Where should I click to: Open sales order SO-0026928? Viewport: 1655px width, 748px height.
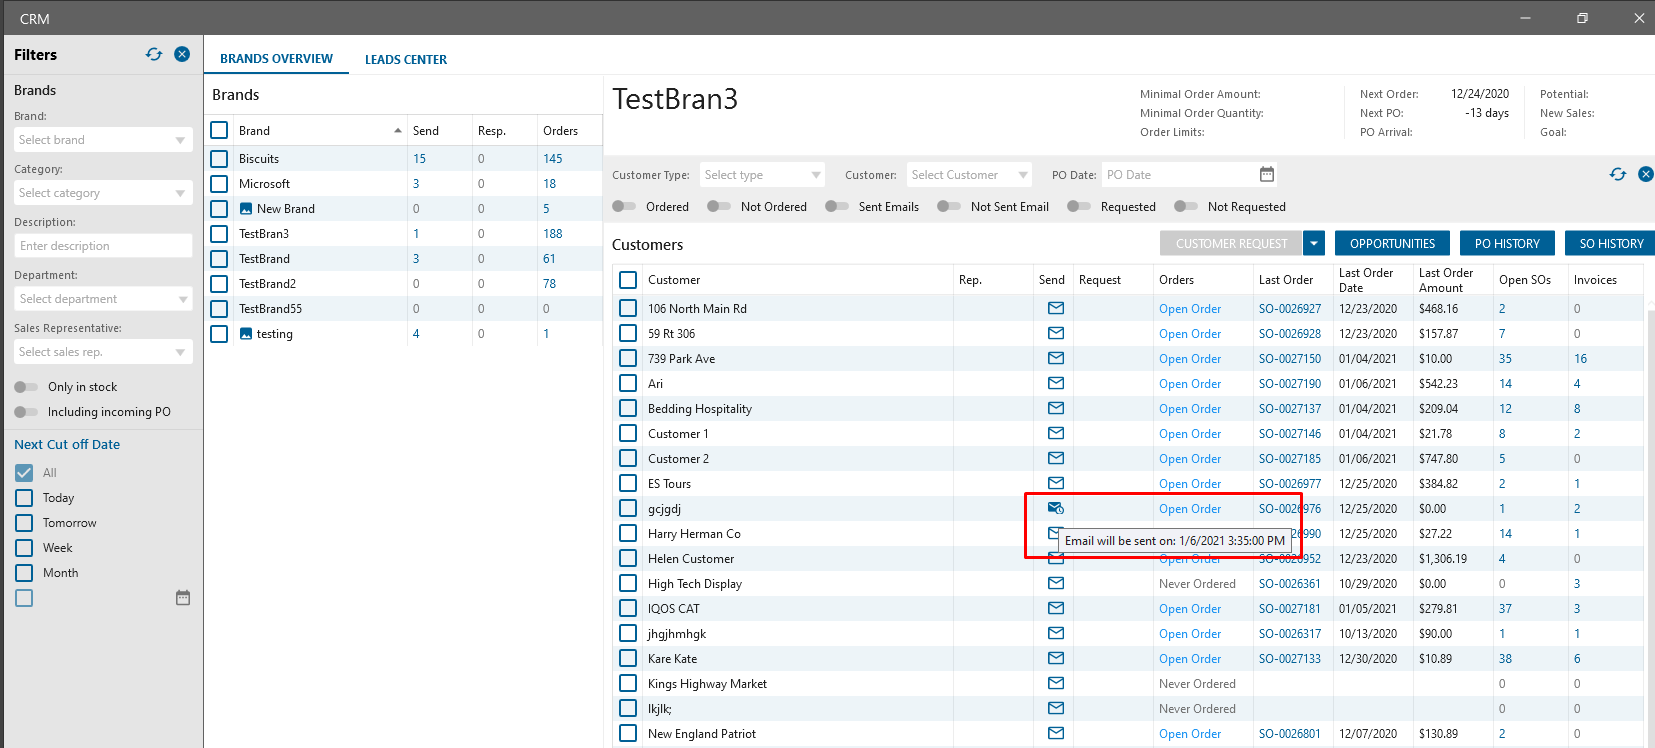click(x=1290, y=334)
